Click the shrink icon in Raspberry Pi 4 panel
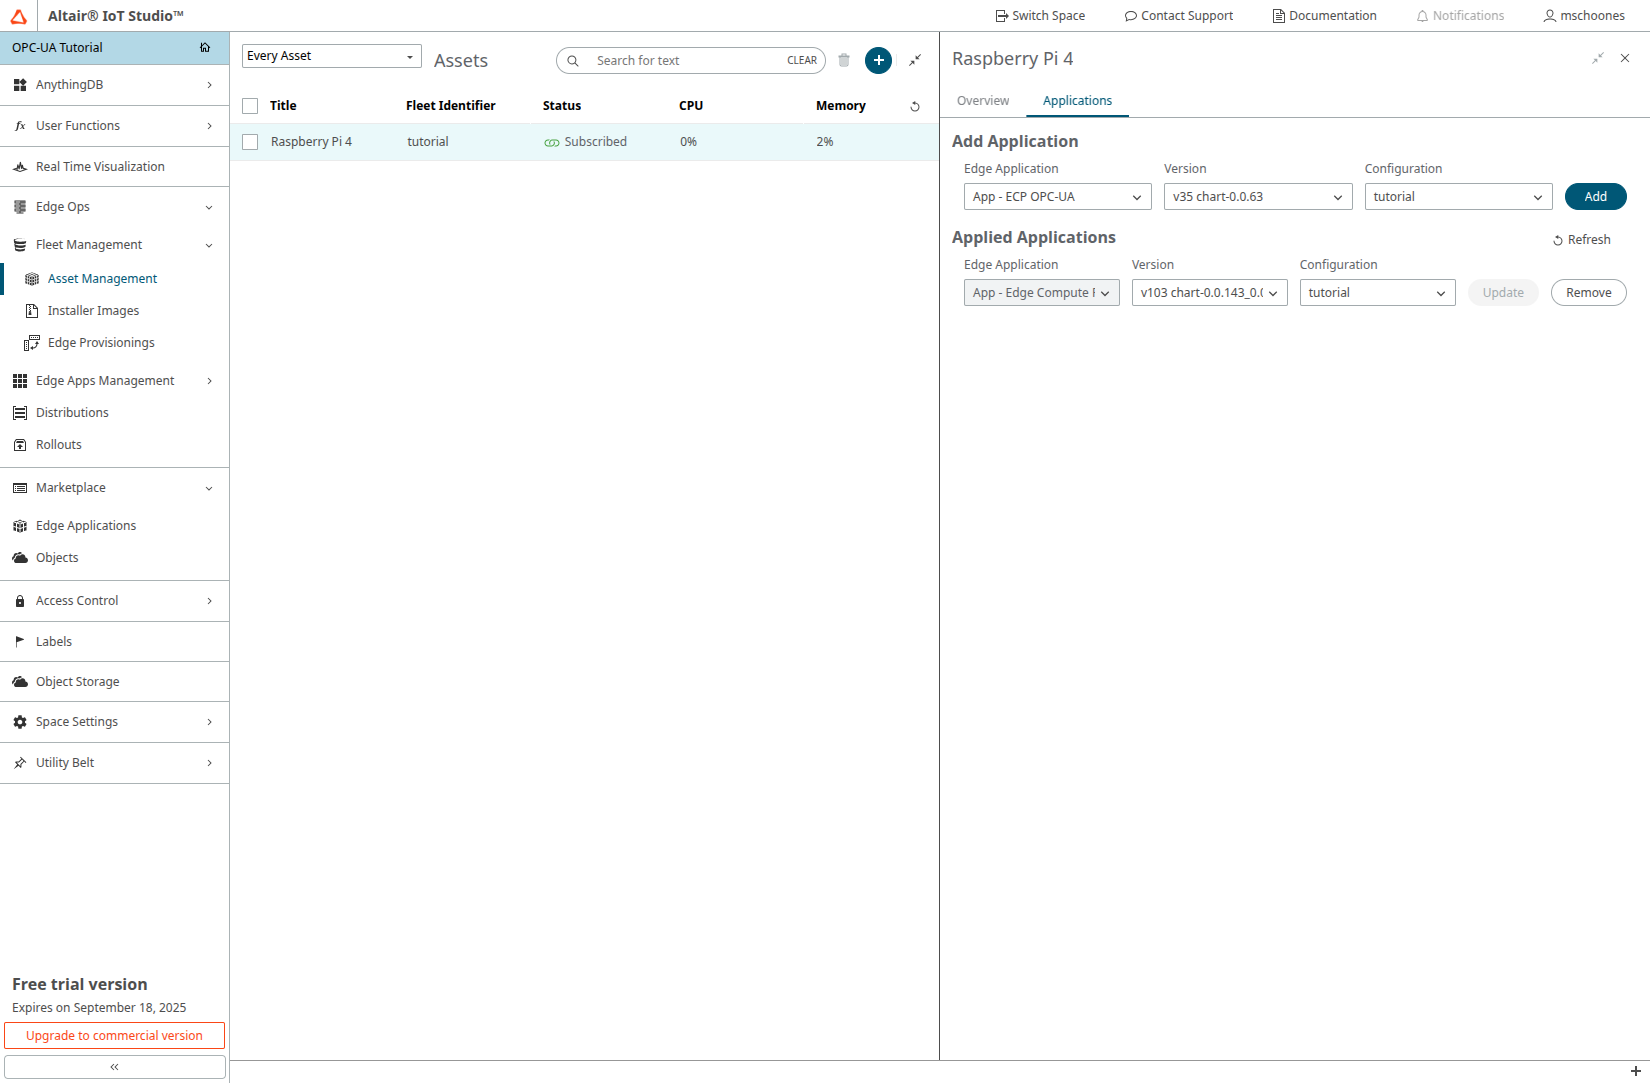 1598,58
